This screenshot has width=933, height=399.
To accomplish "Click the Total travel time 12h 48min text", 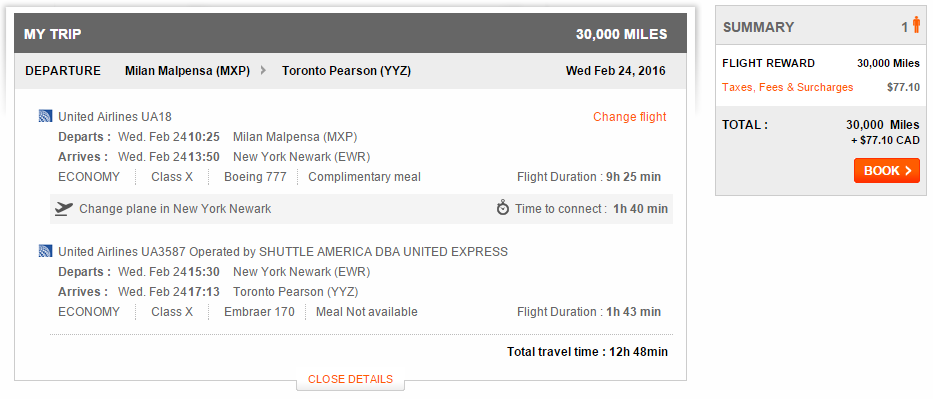I will pyautogui.click(x=587, y=351).
